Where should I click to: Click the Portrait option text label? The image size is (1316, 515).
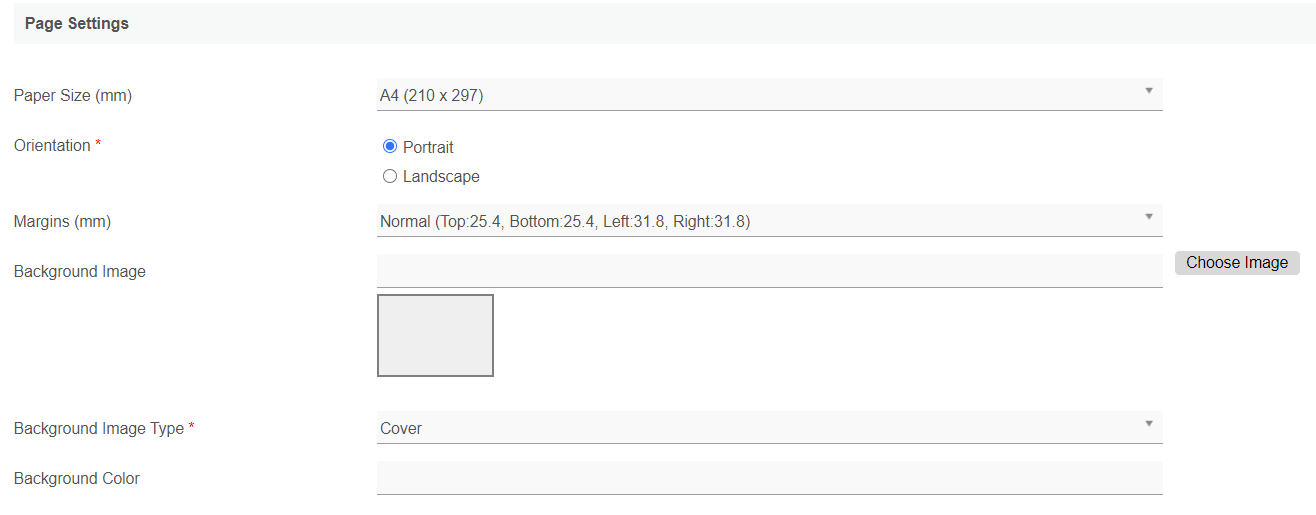click(428, 147)
